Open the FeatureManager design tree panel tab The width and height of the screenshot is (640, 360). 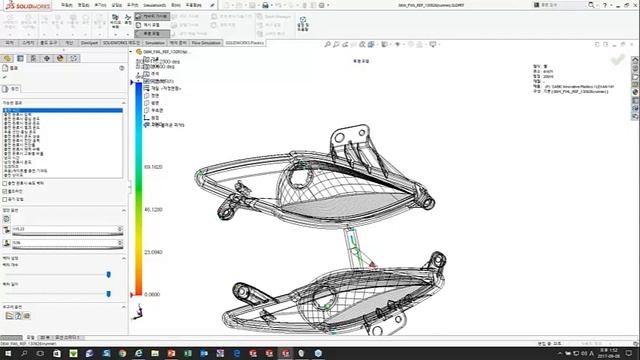pyautogui.click(x=7, y=58)
